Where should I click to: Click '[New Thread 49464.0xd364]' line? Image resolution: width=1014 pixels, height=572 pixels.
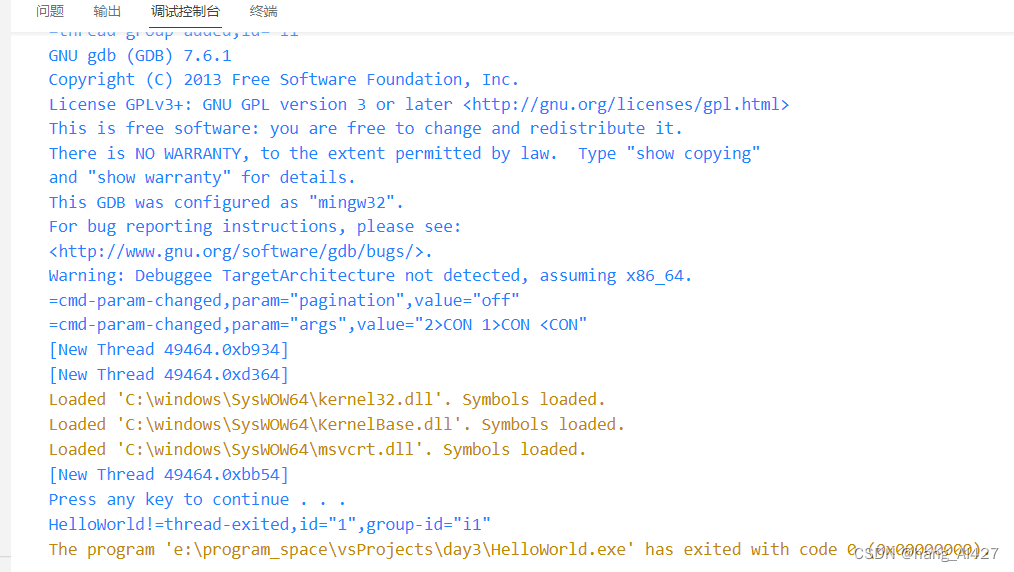pyautogui.click(x=168, y=374)
